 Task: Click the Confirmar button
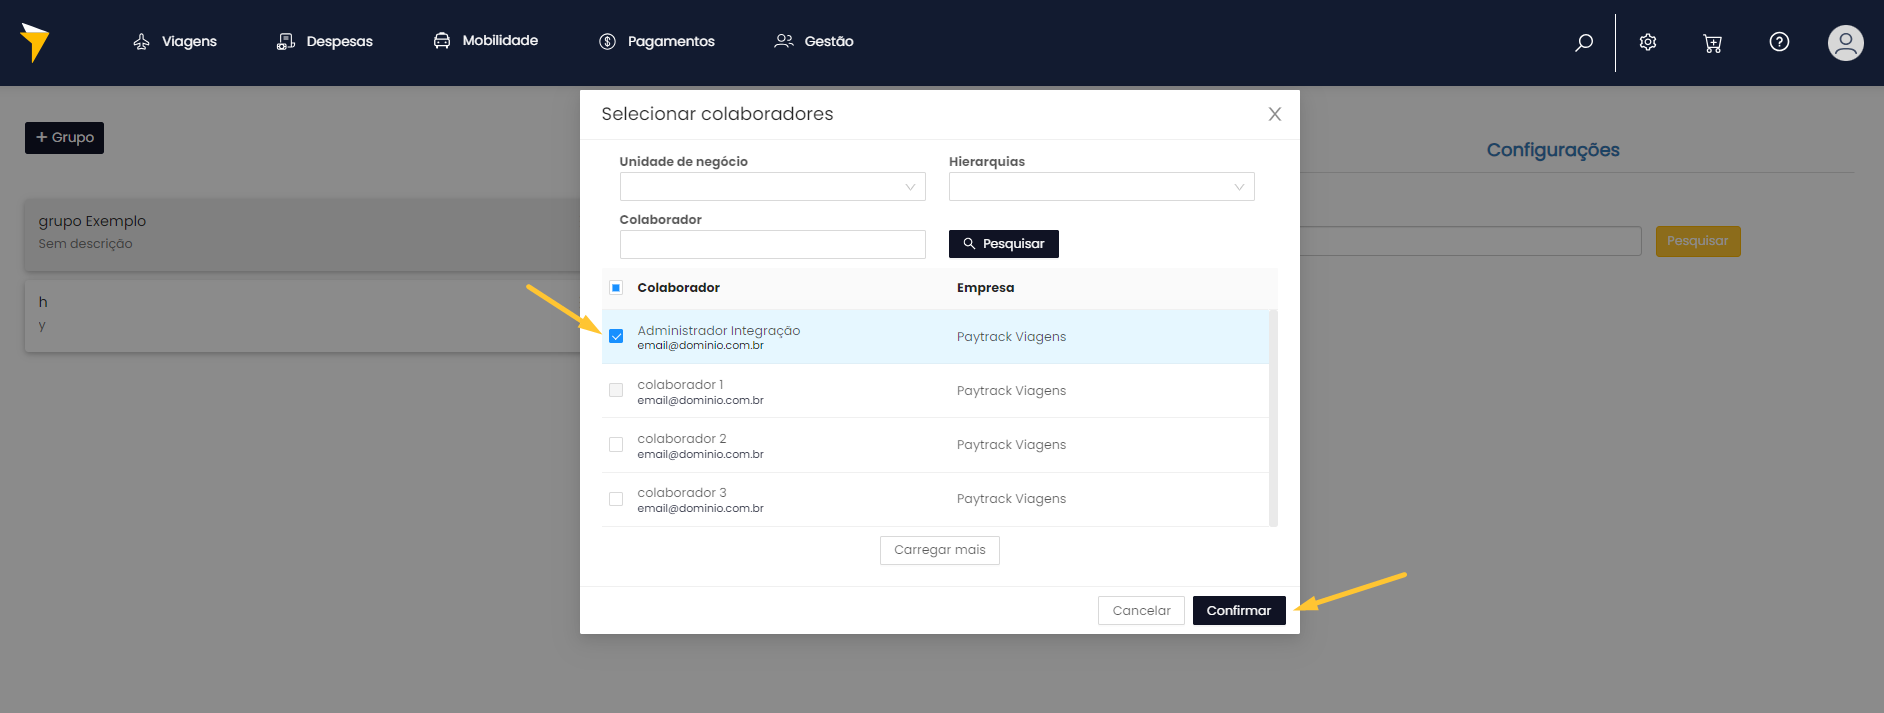point(1239,611)
